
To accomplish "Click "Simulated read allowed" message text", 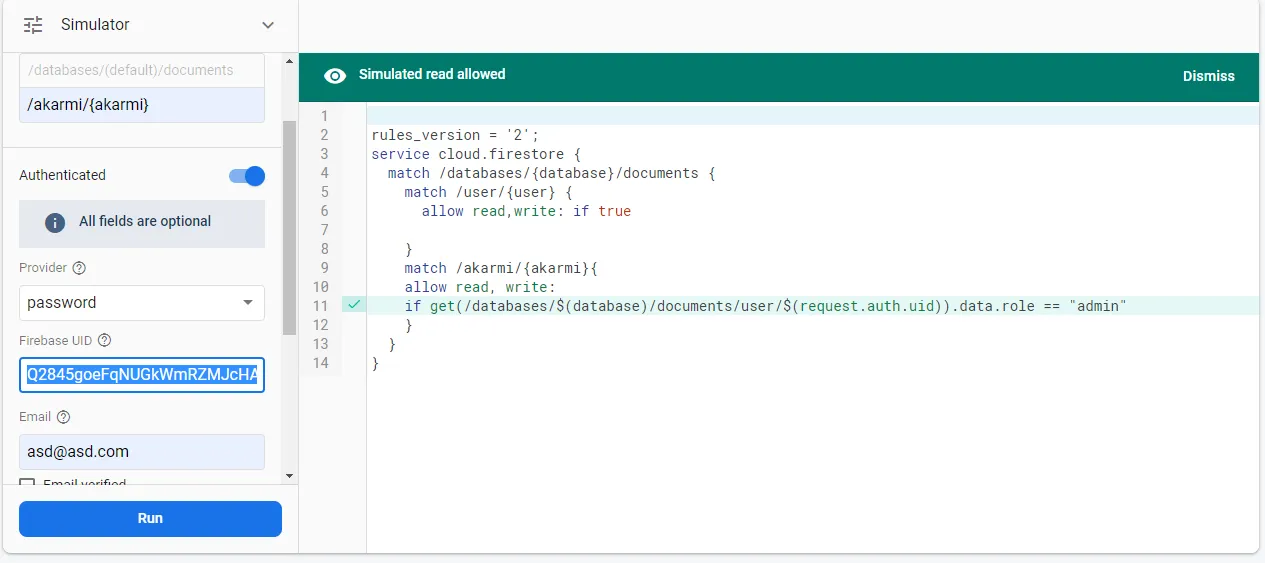I will pos(432,74).
